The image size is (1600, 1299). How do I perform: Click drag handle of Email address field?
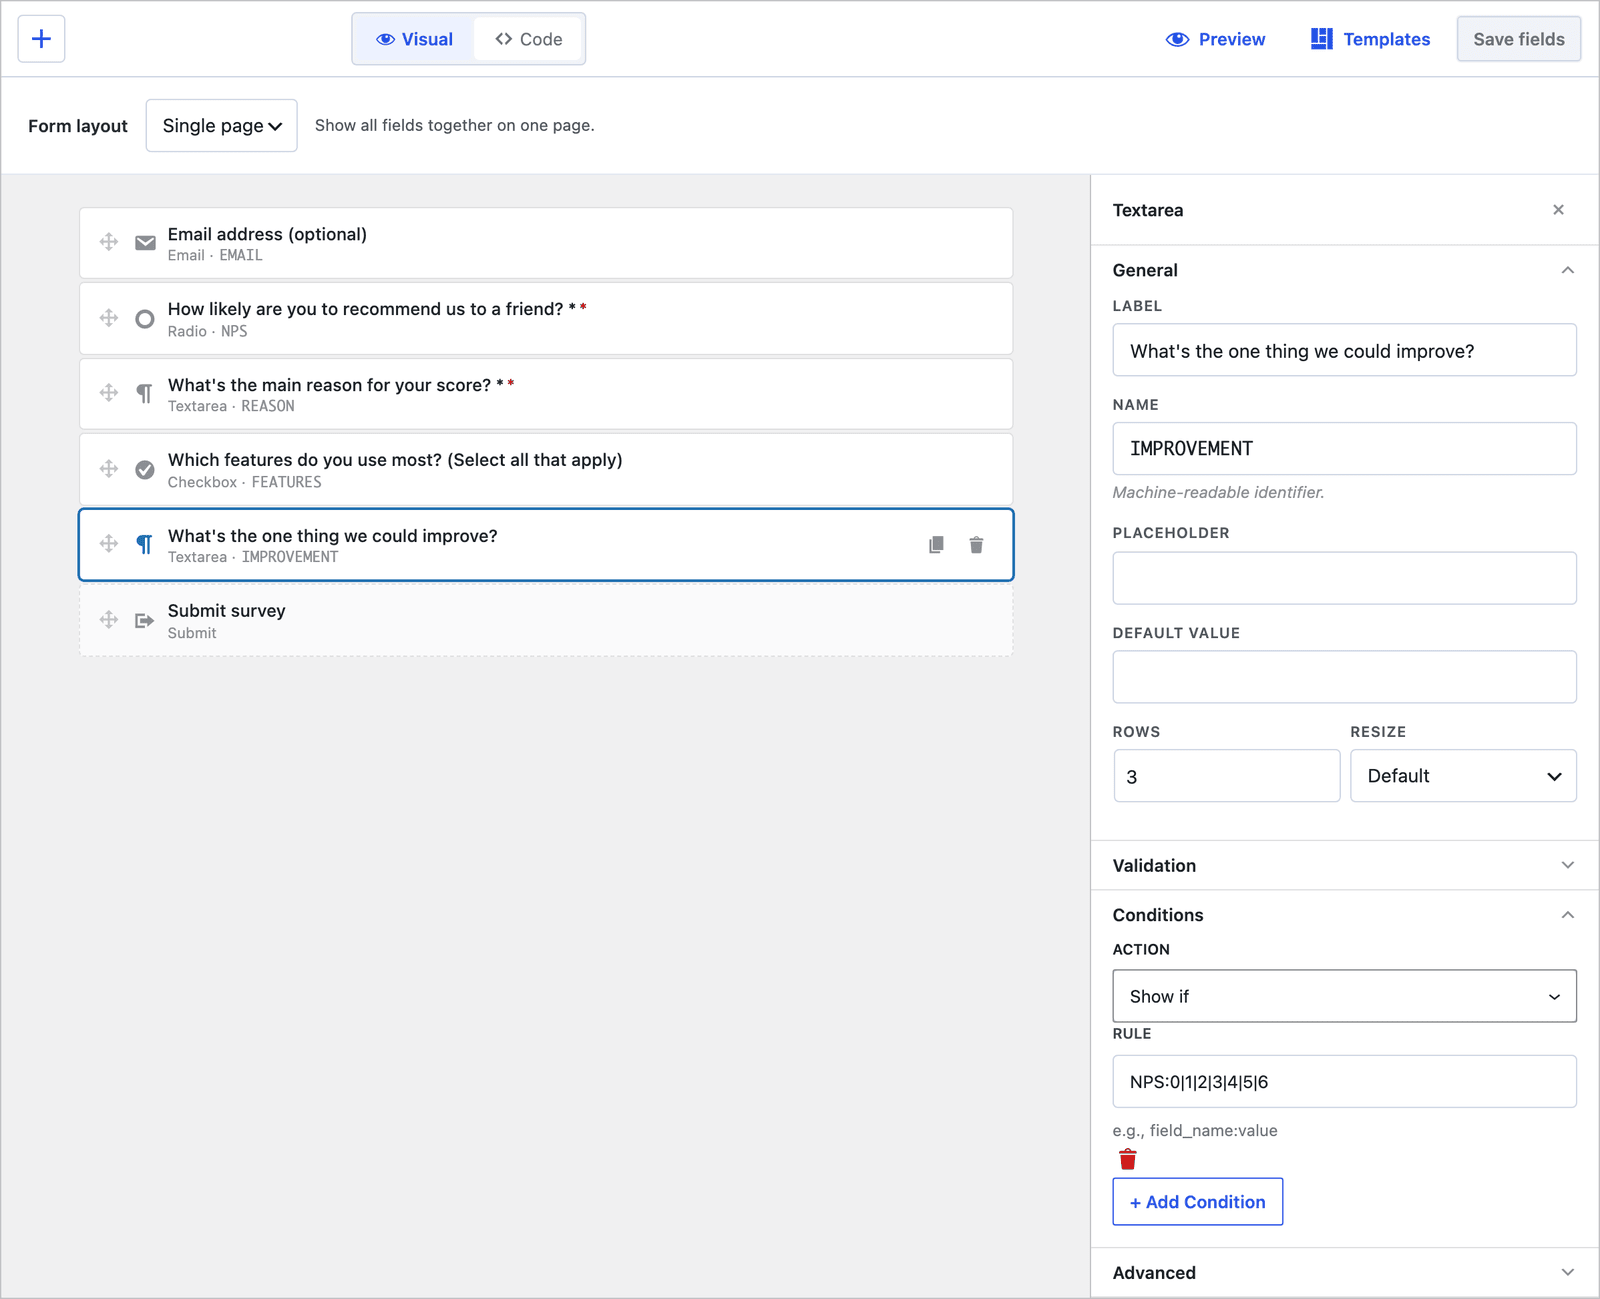(x=109, y=242)
